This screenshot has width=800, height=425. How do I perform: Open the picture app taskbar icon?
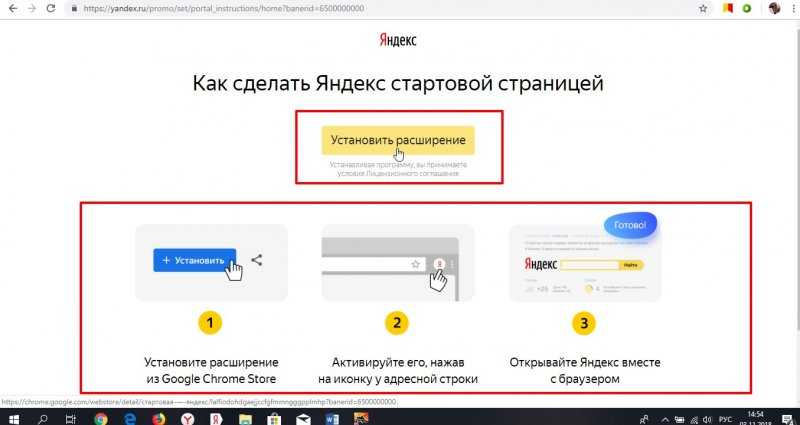[362, 419]
